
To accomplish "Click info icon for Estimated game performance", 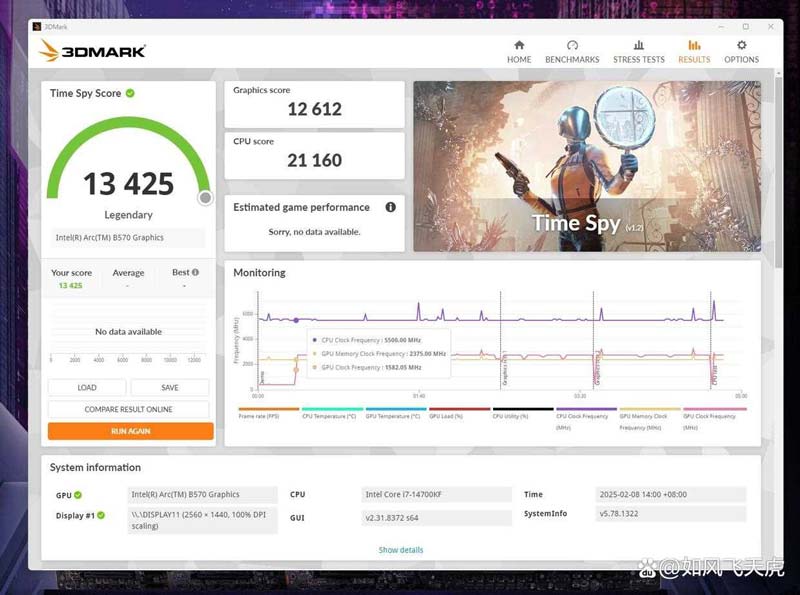I will 390,207.
